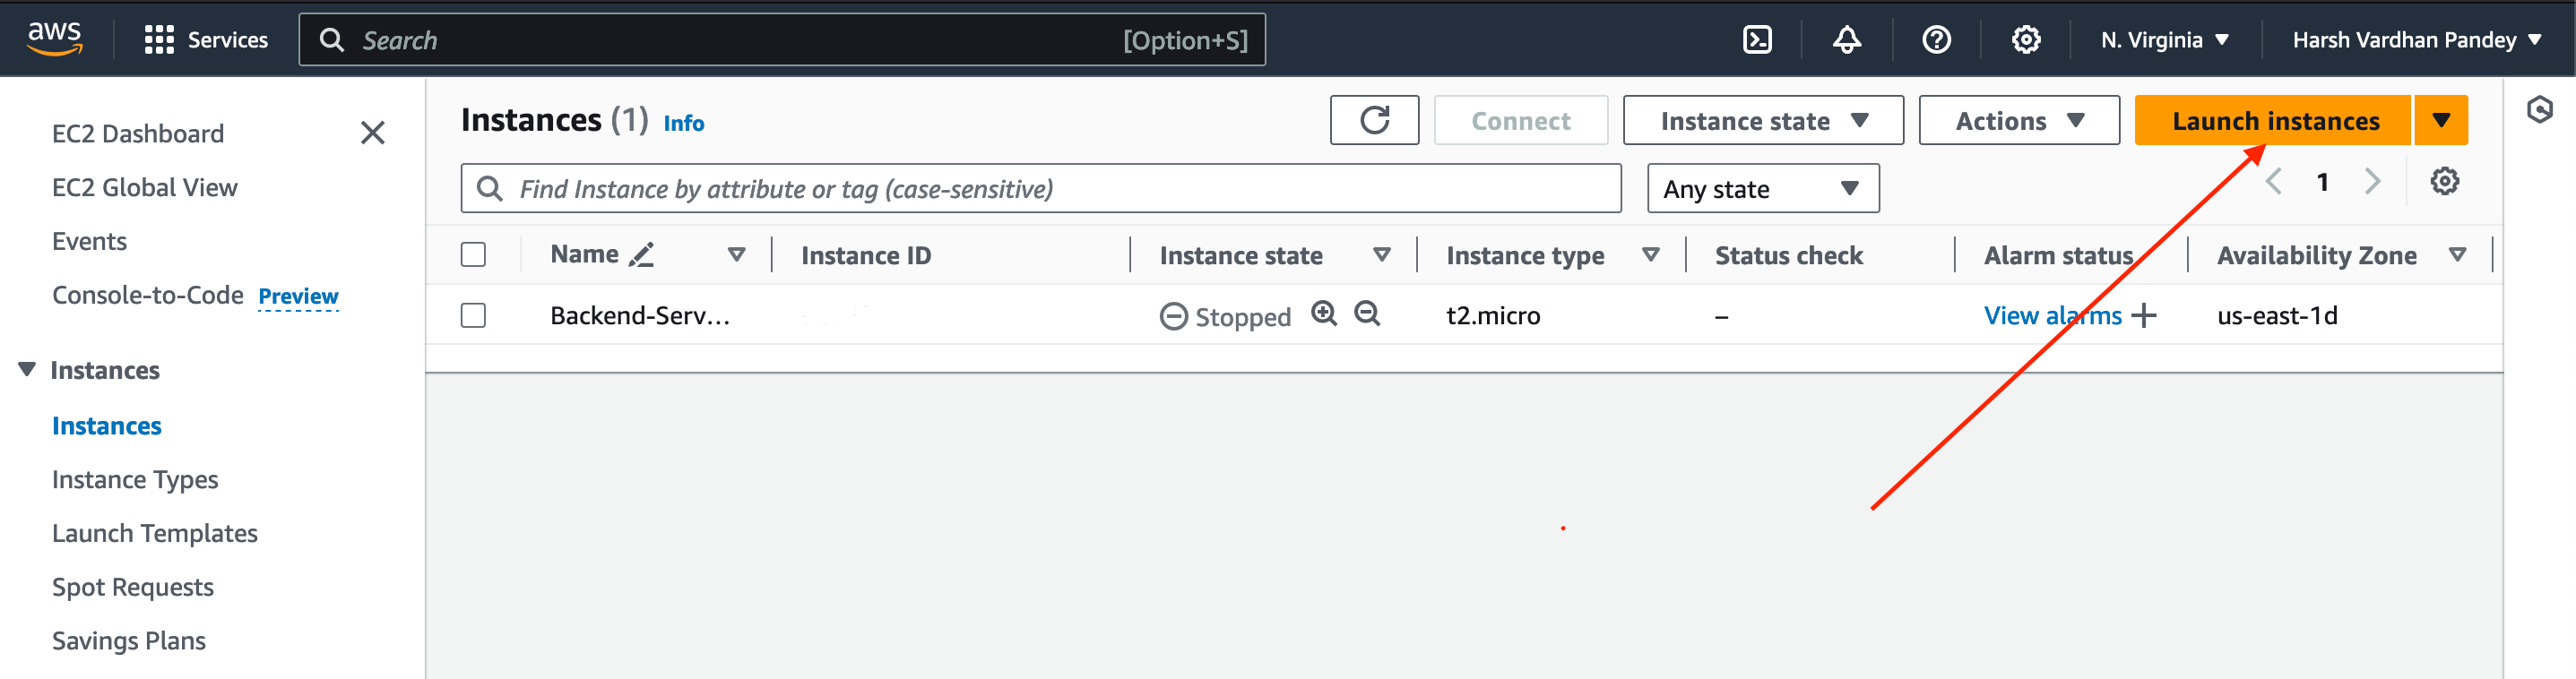The height and width of the screenshot is (679, 2576).
Task: Open Launch Templates in sidebar
Action: click(x=155, y=534)
